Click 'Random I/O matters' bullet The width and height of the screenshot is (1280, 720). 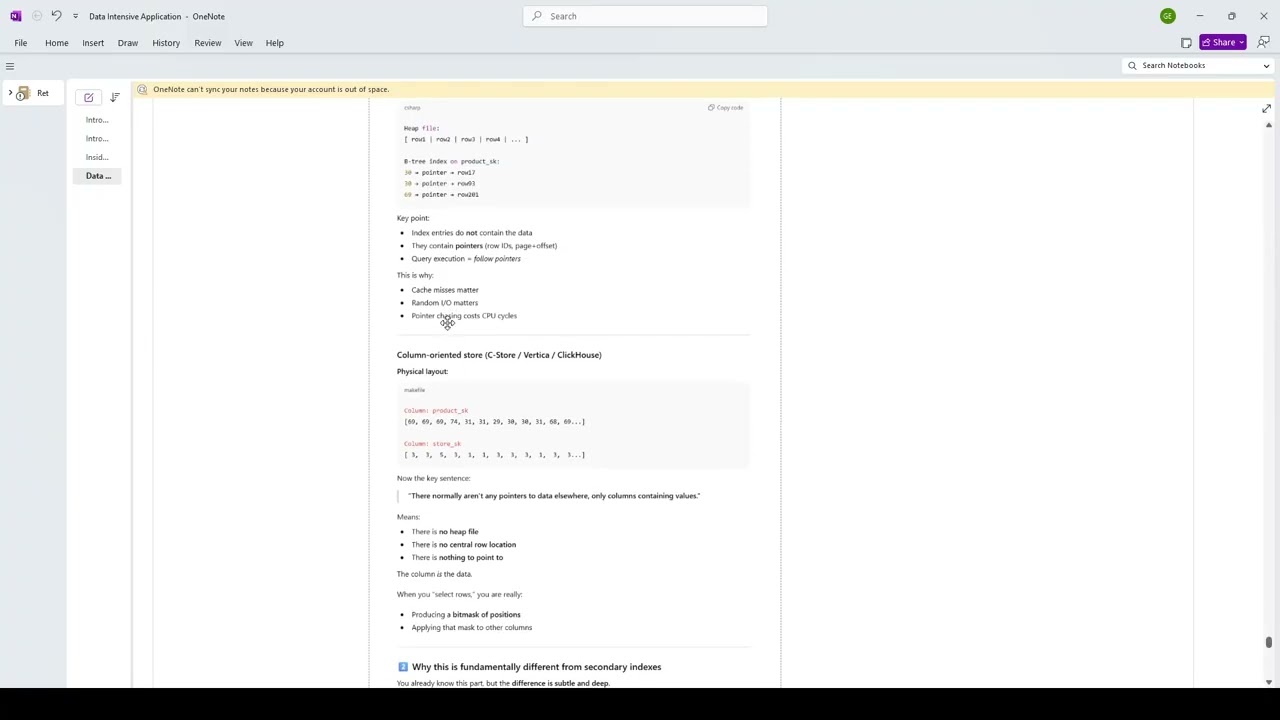445,303
